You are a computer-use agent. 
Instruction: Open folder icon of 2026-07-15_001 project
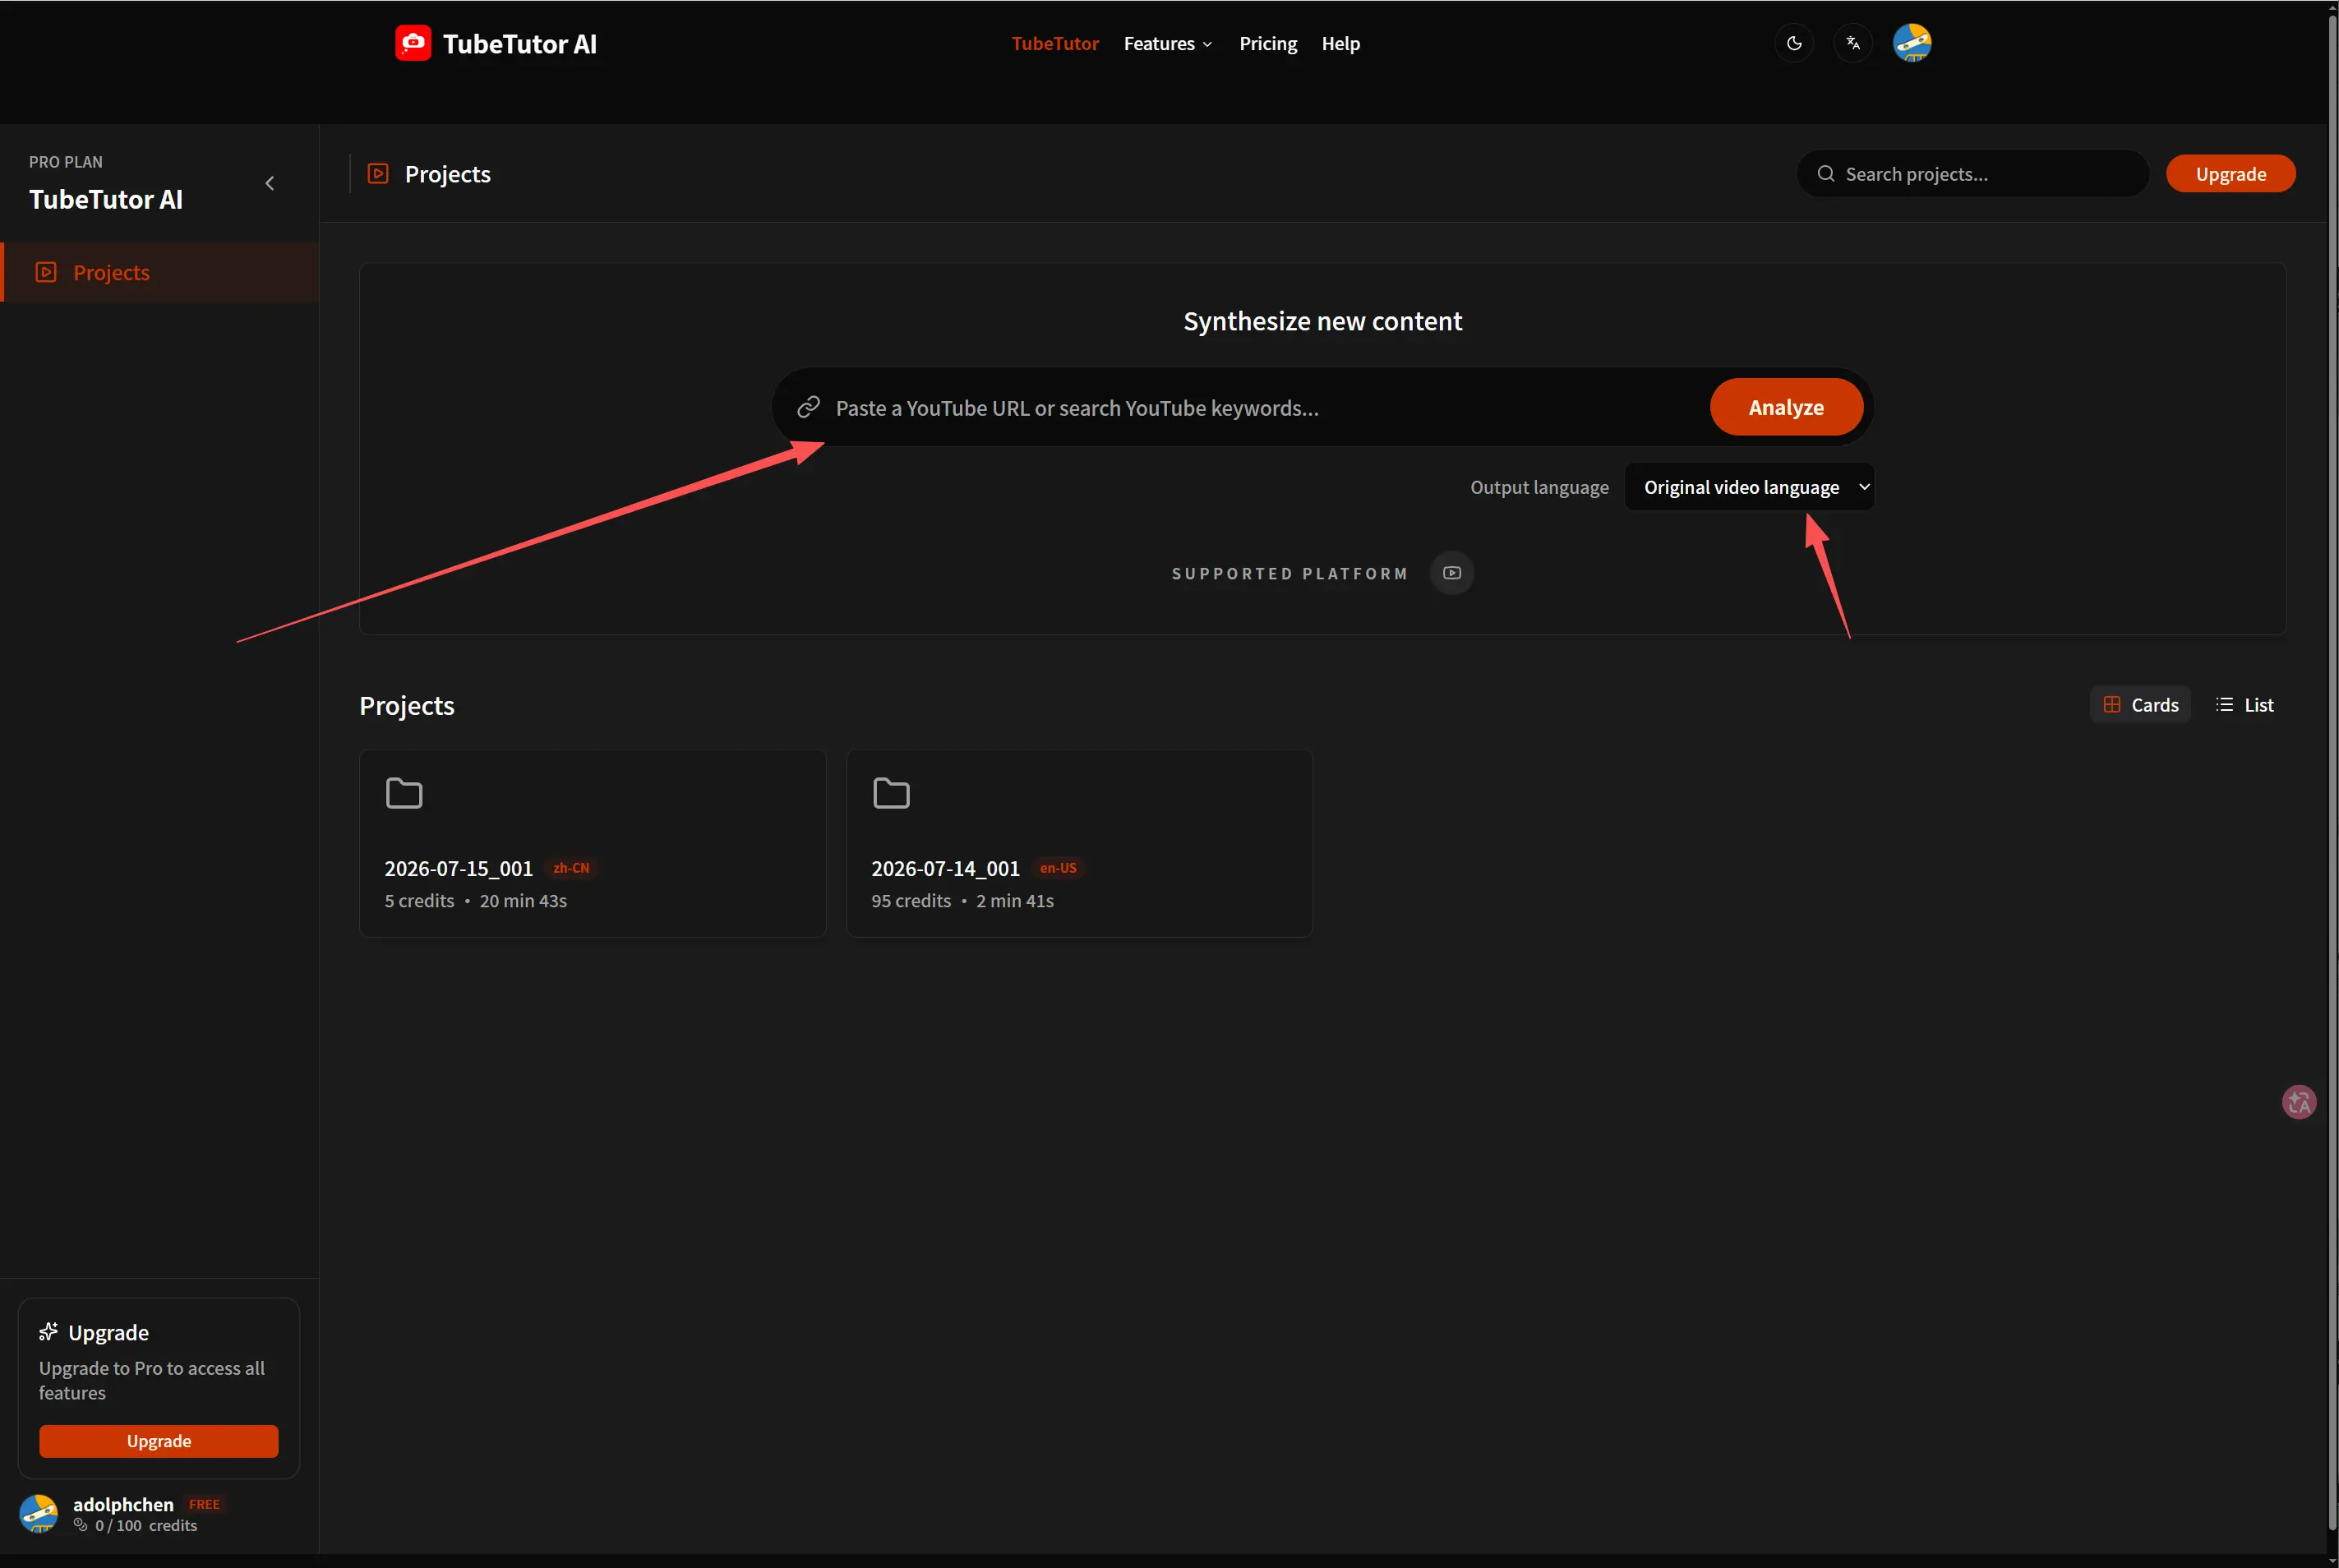404,793
